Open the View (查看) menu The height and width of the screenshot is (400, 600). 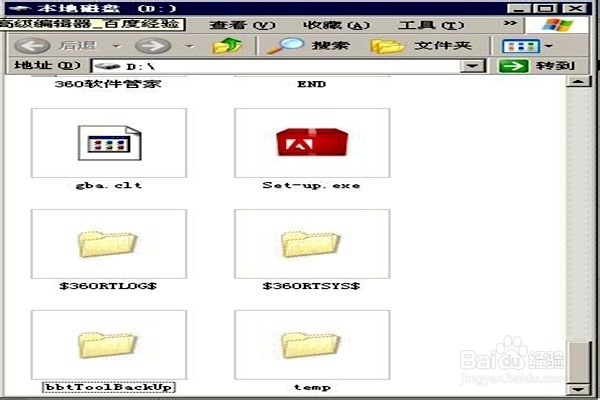[243, 25]
